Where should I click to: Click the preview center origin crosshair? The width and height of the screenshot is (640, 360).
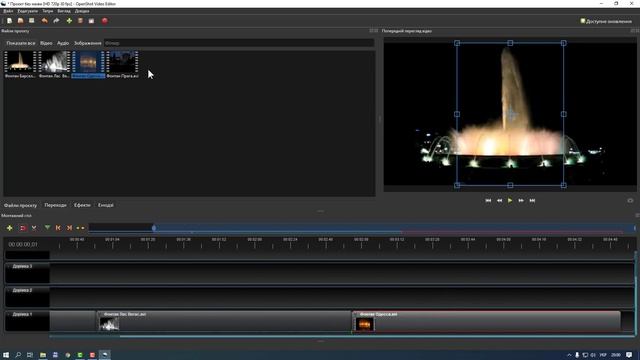[x=511, y=114]
